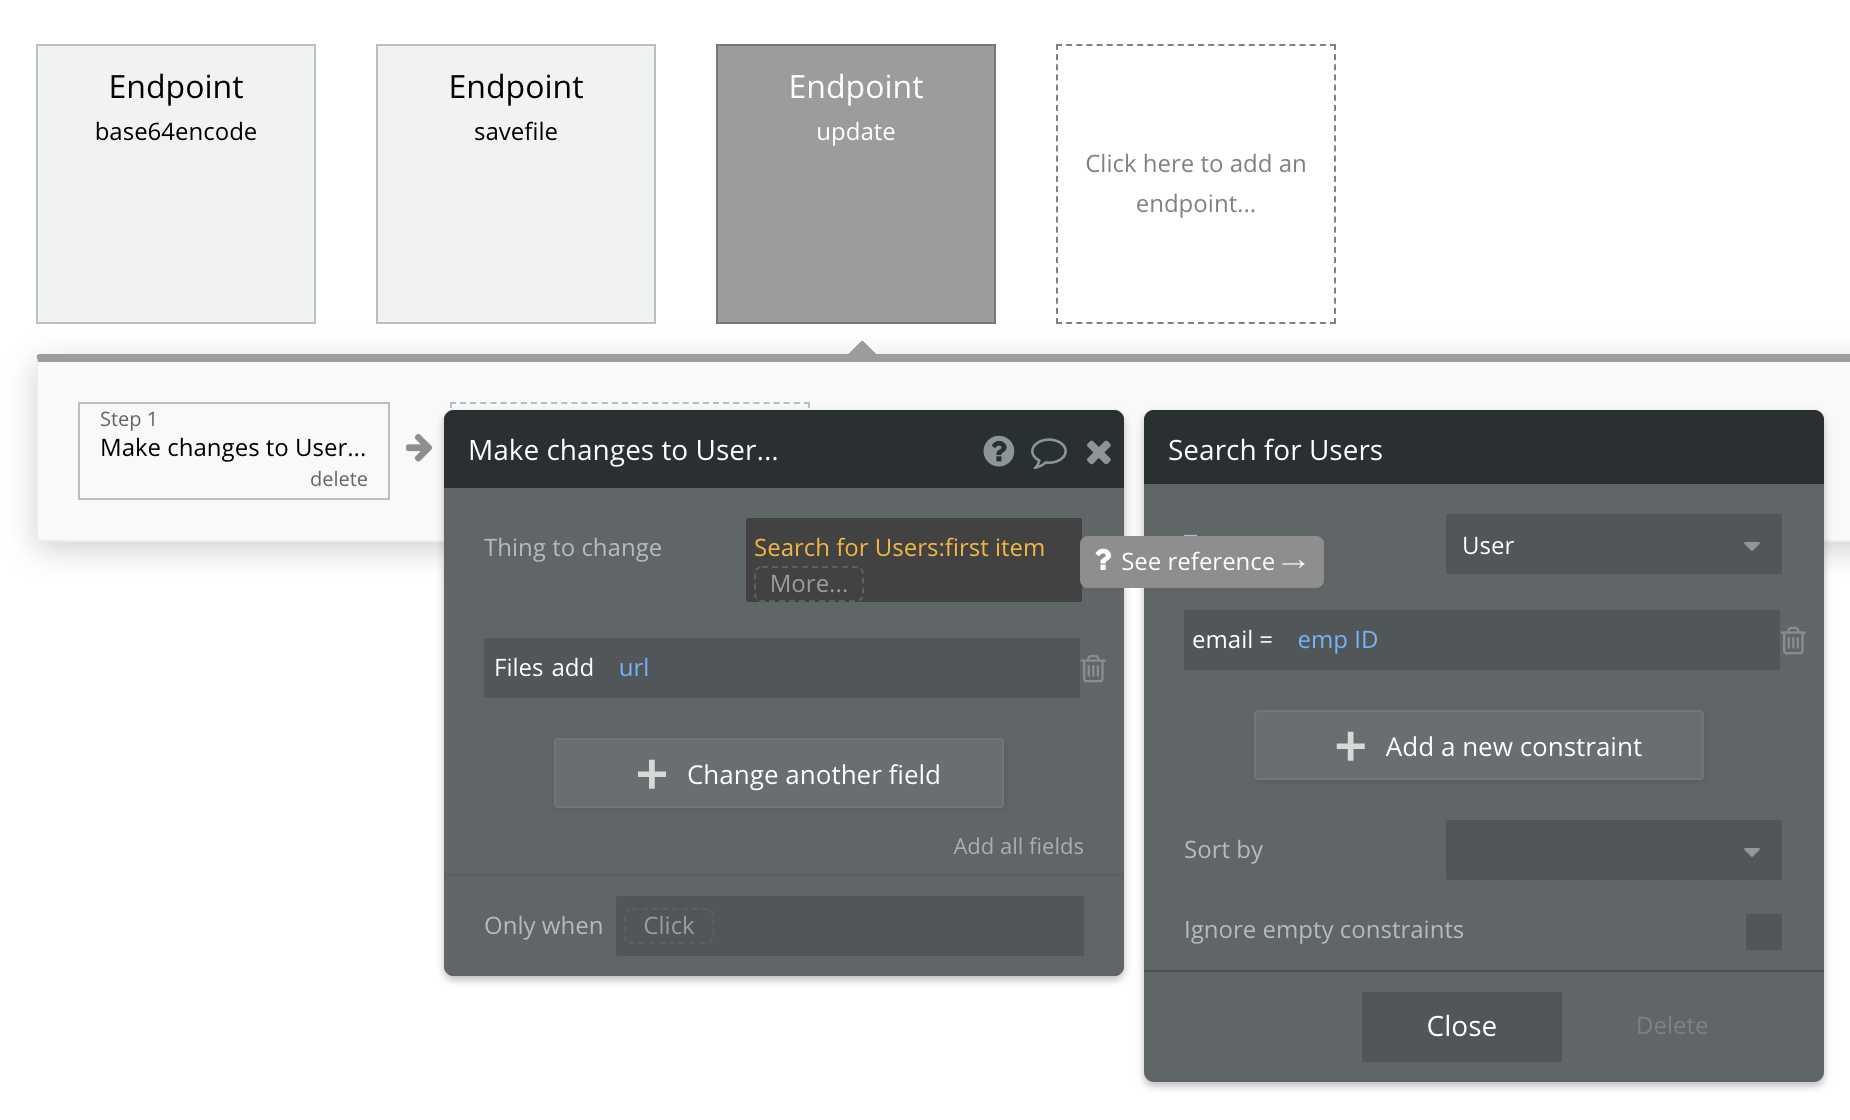Click the plus icon on Change another field
This screenshot has height=1120, width=1850.
point(652,774)
